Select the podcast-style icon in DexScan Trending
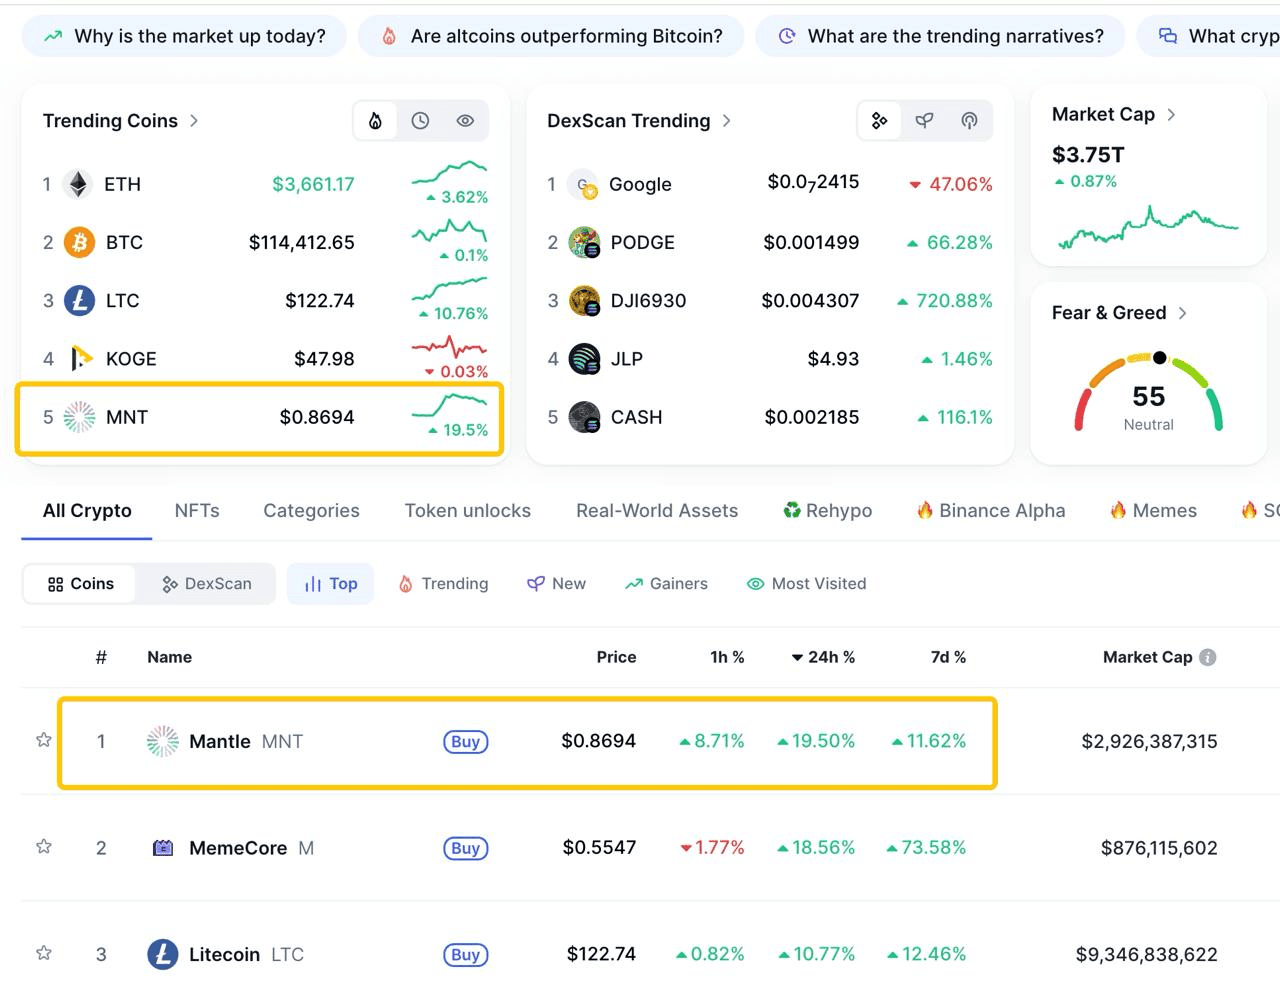The height and width of the screenshot is (993, 1280). 969,121
